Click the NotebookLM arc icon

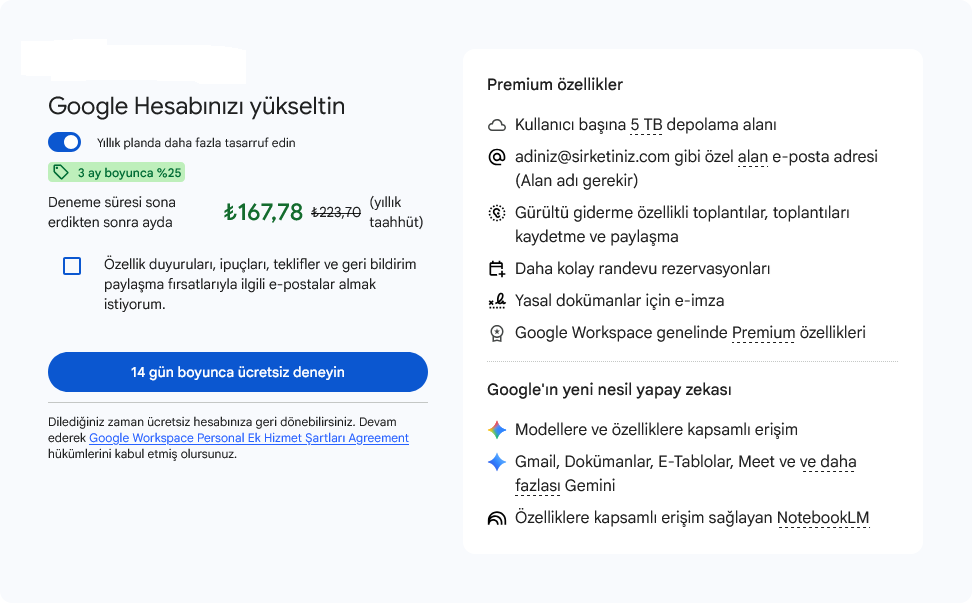497,518
